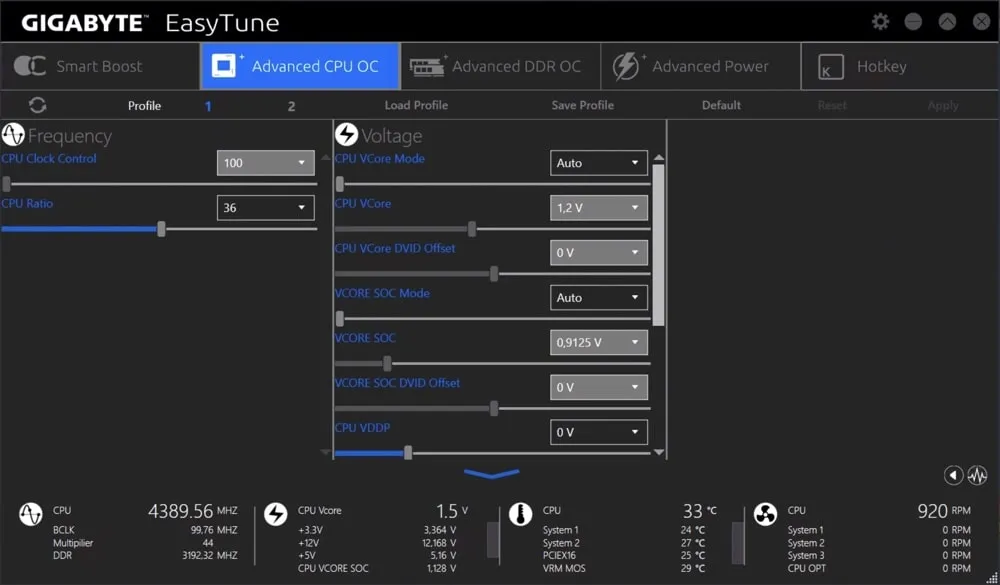This screenshot has height=585, width=1000.
Task: Click the CPU VCore DVID Offset label
Action: click(x=395, y=248)
